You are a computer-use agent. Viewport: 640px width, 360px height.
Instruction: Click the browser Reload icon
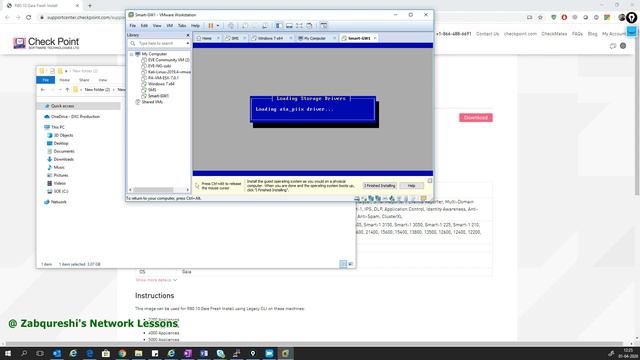pos(29,18)
